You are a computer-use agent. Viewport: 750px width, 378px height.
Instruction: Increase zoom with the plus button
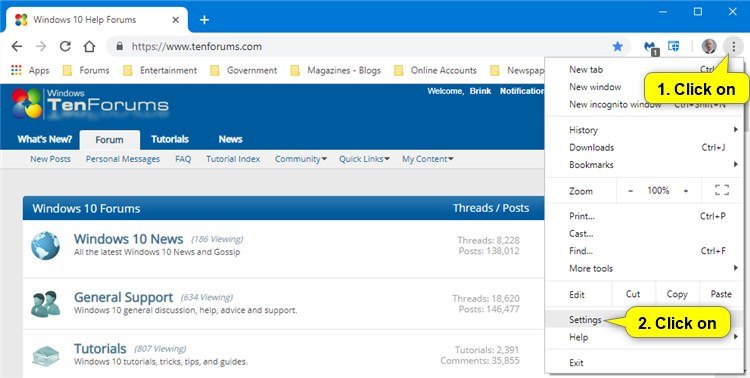686,190
